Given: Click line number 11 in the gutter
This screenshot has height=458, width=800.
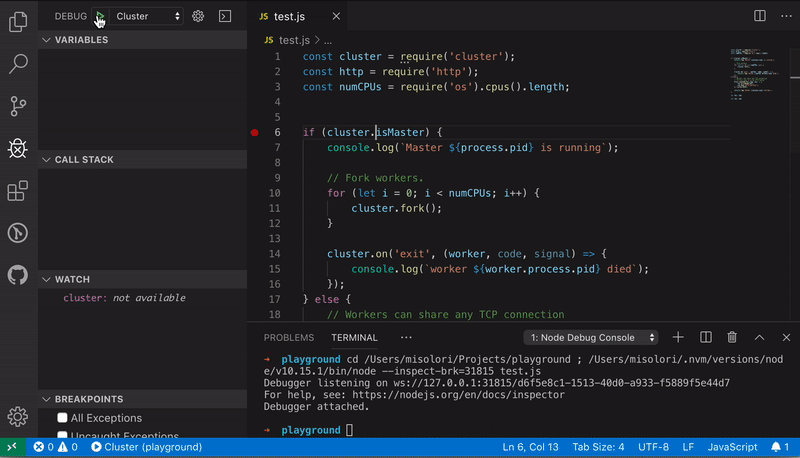Looking at the screenshot, I should pos(274,208).
